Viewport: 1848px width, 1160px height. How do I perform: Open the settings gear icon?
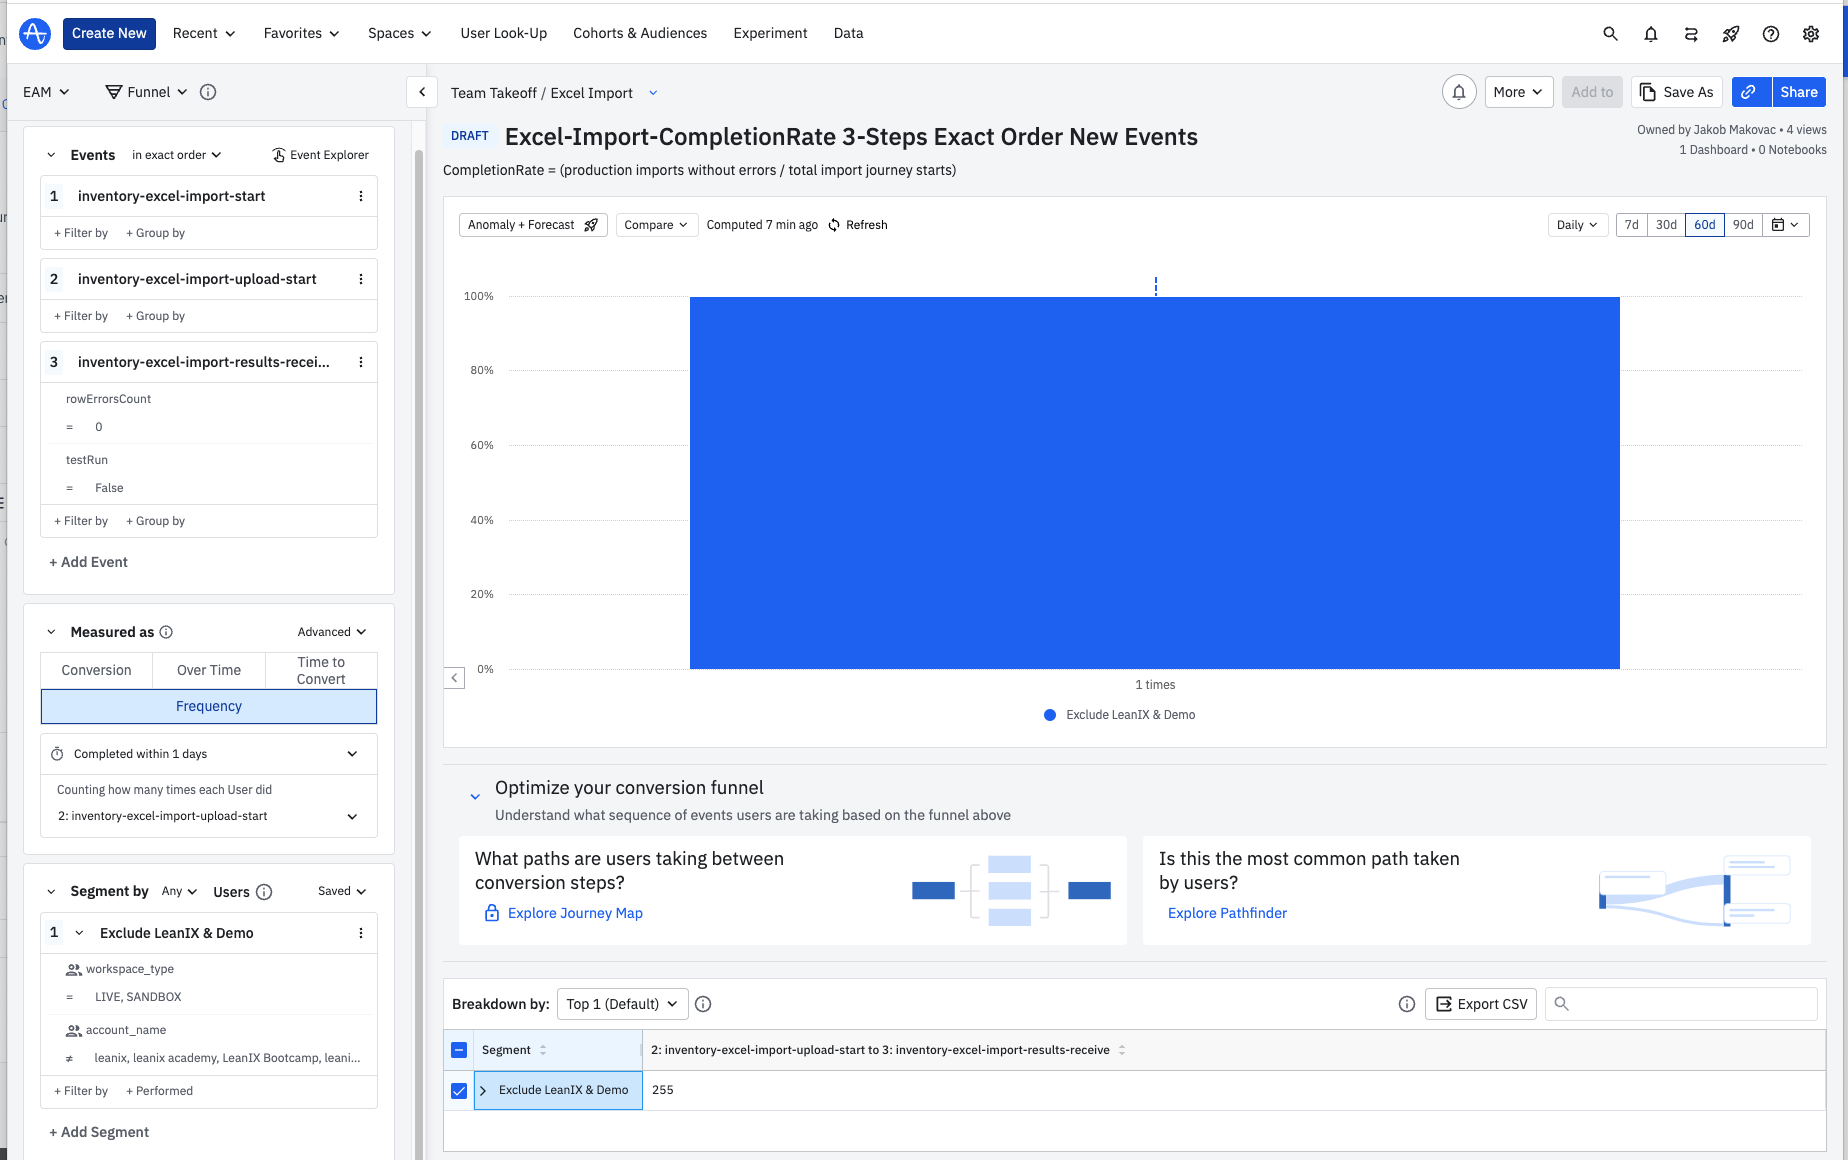point(1810,33)
